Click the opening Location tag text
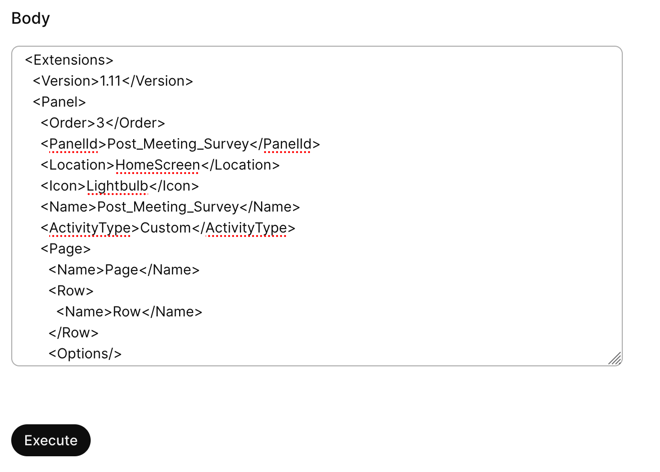This screenshot has width=660, height=472. point(78,165)
